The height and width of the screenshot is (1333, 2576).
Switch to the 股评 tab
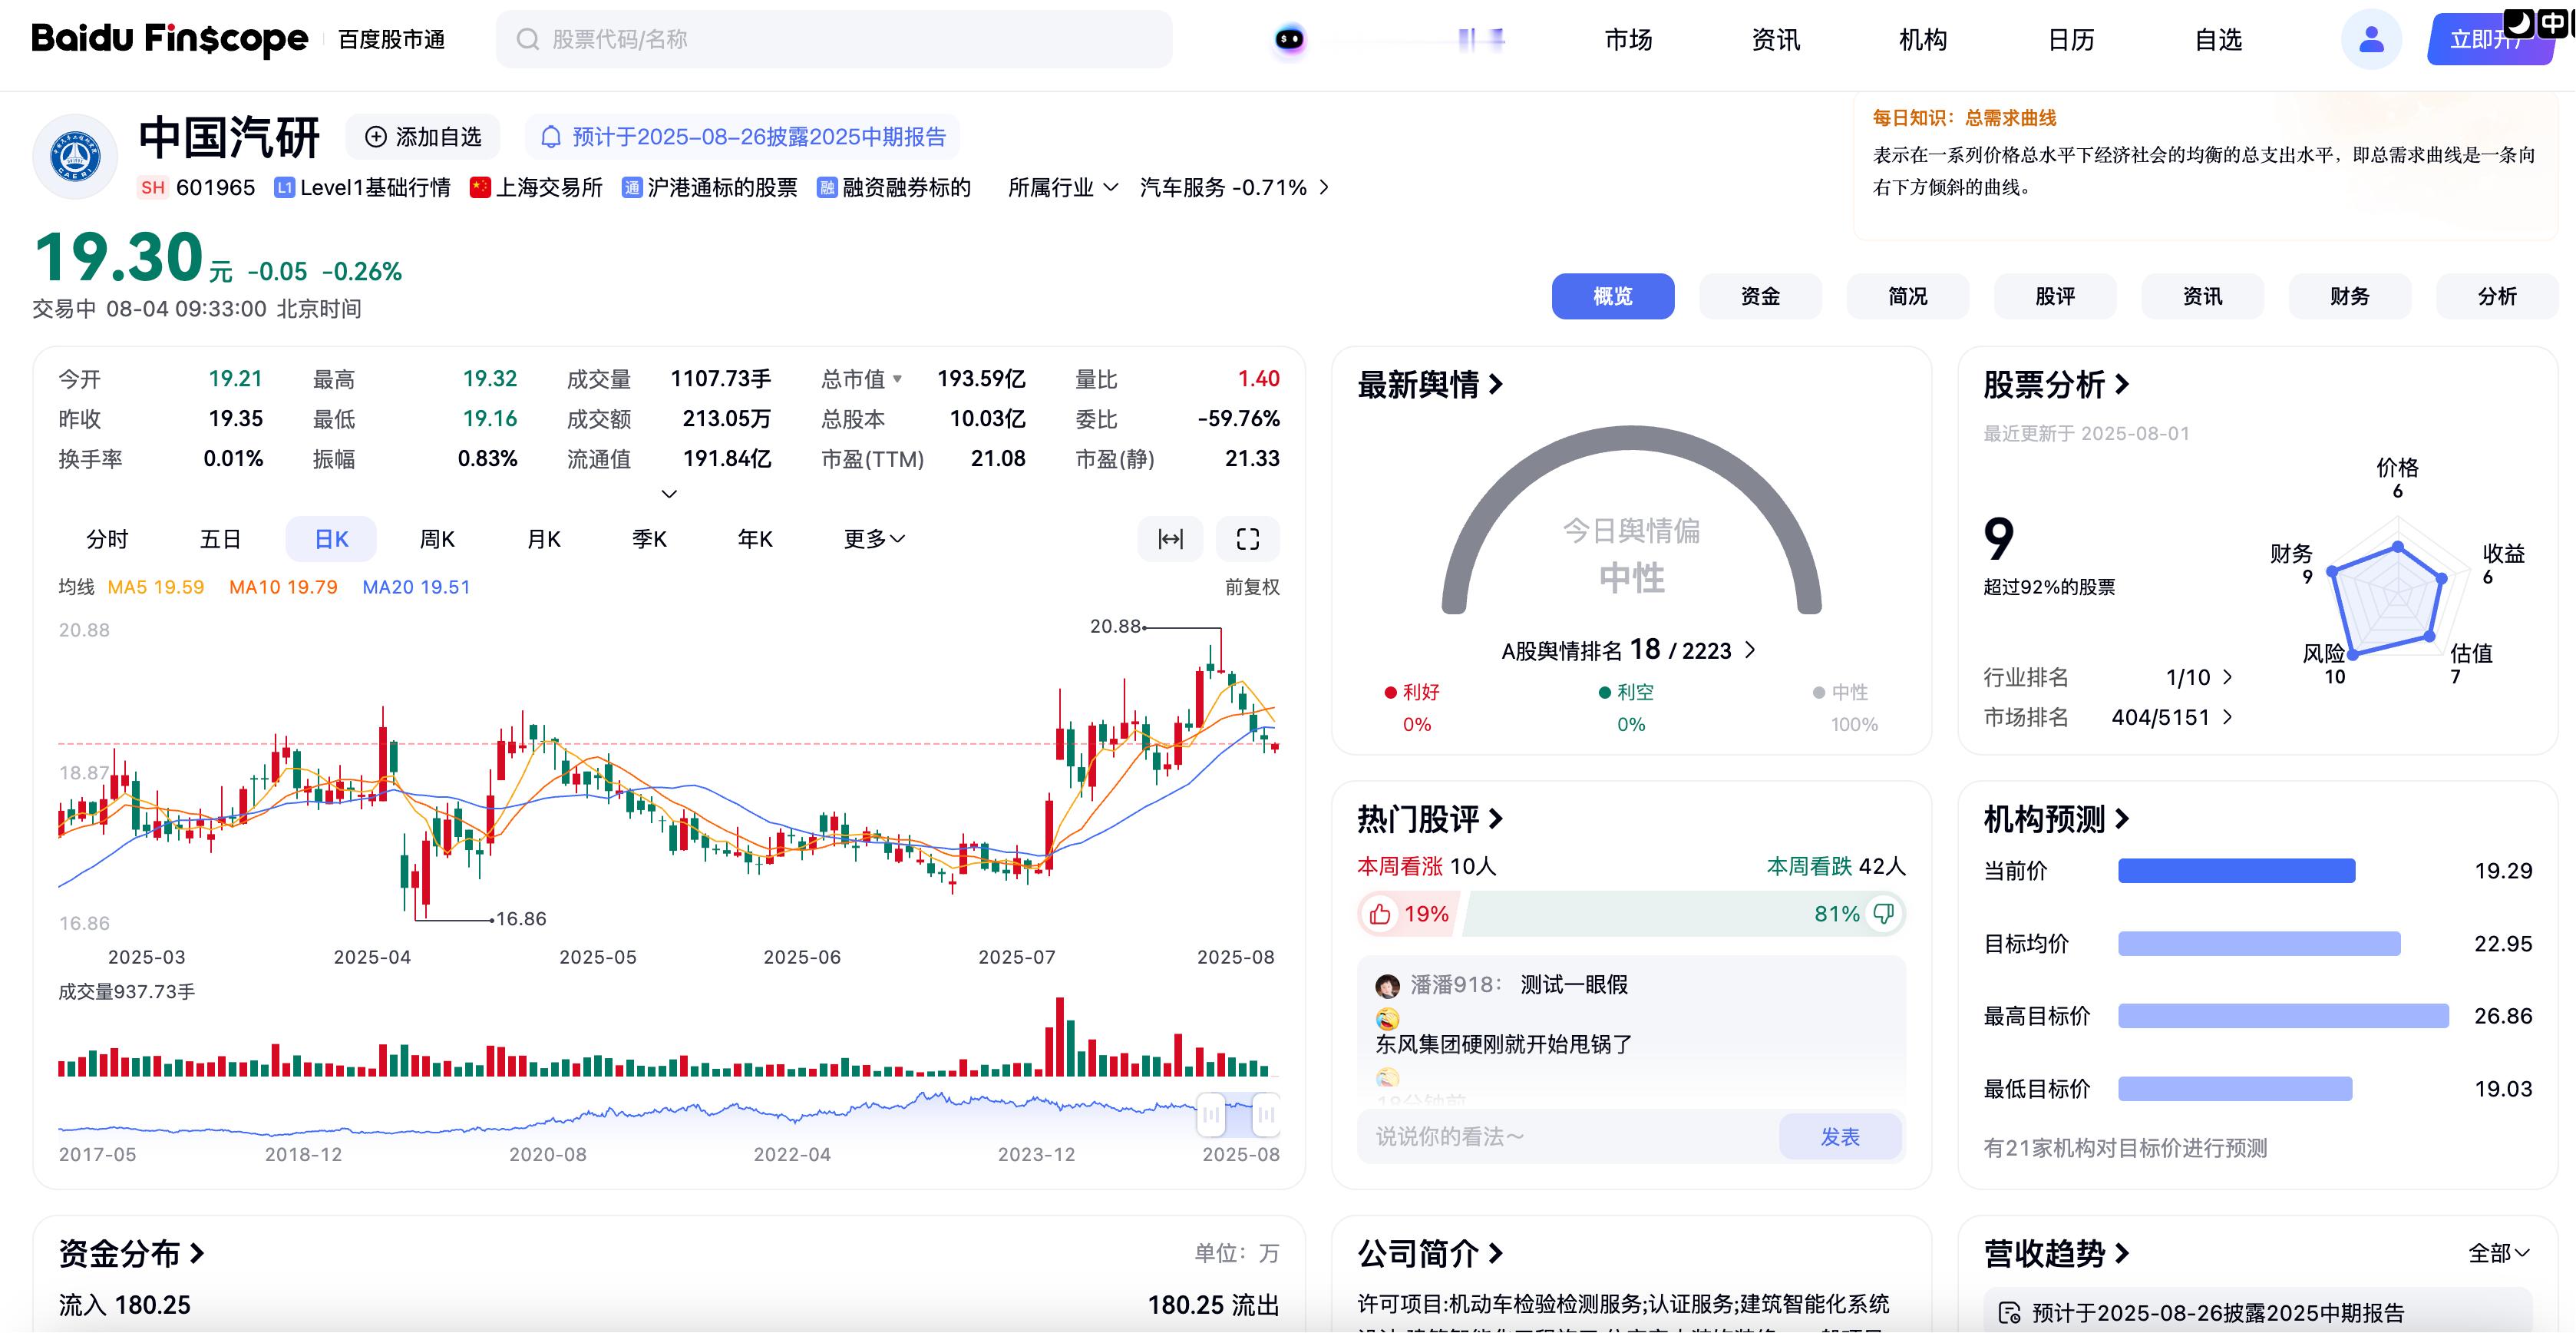[2055, 296]
